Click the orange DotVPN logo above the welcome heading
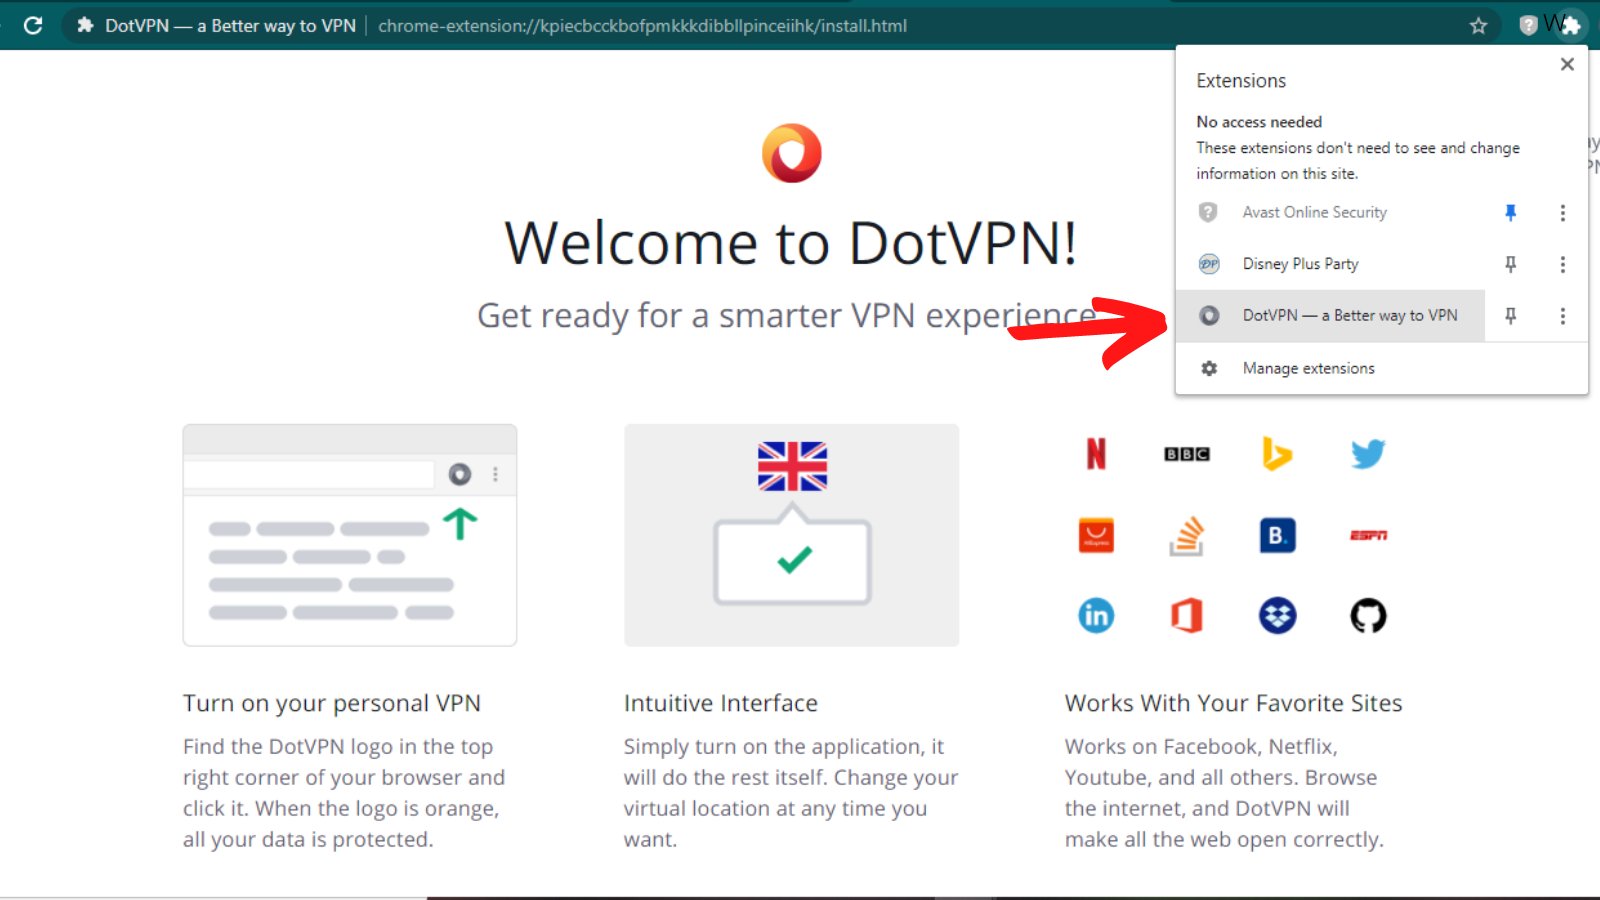 792,153
